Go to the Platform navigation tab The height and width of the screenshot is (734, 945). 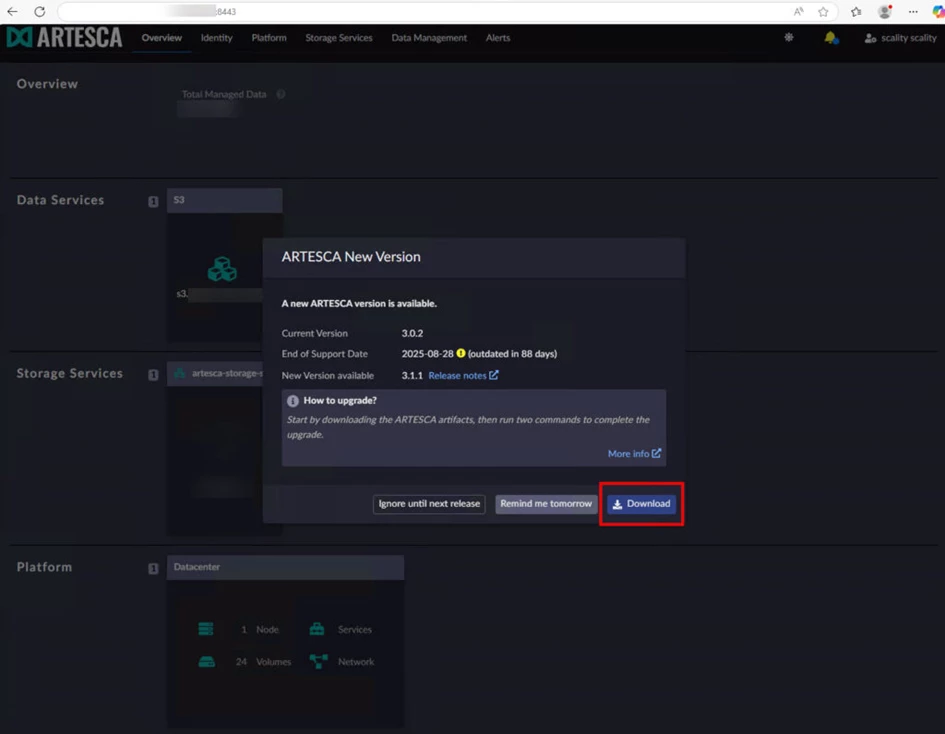point(269,38)
